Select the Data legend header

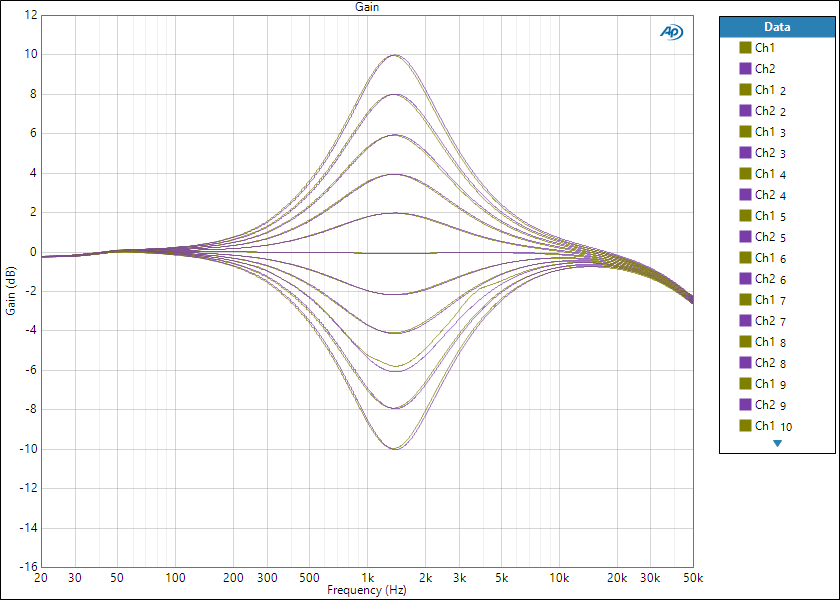(x=777, y=27)
